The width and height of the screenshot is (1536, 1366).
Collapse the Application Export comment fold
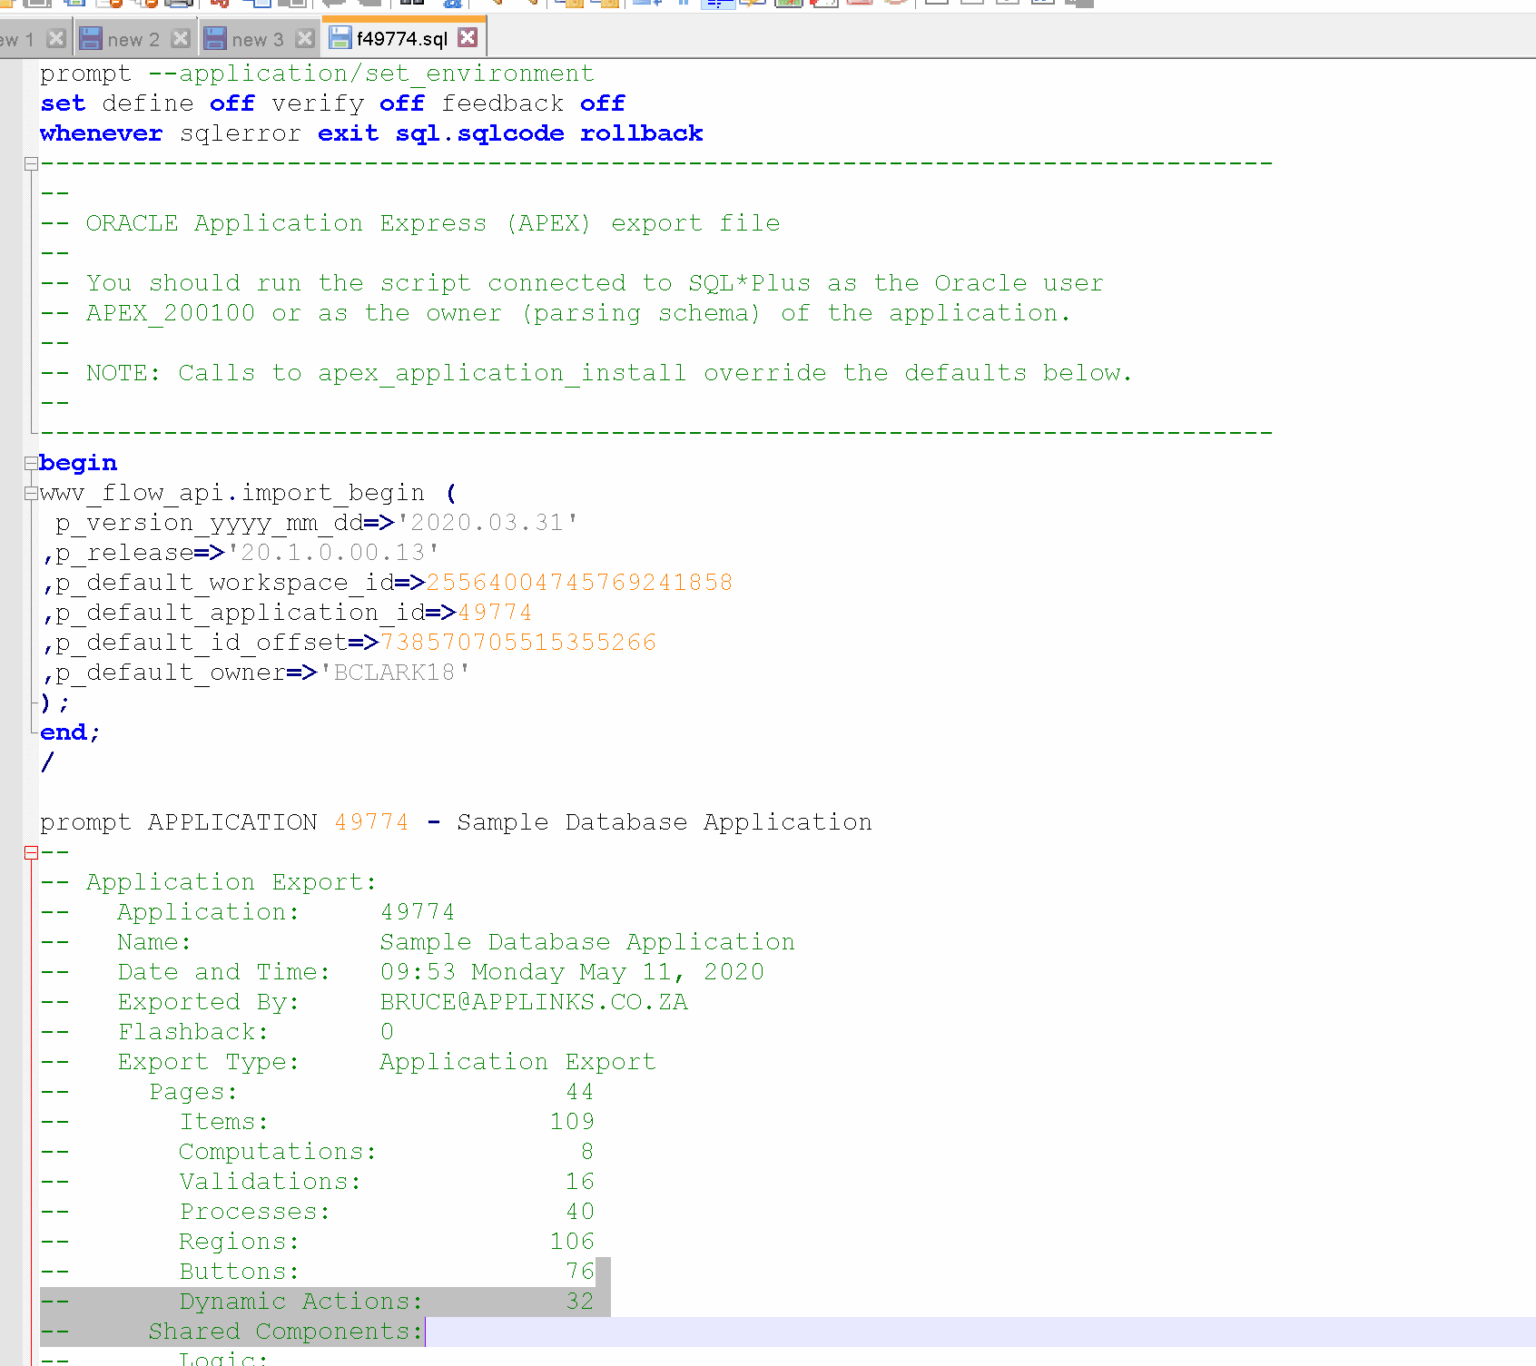coord(30,852)
